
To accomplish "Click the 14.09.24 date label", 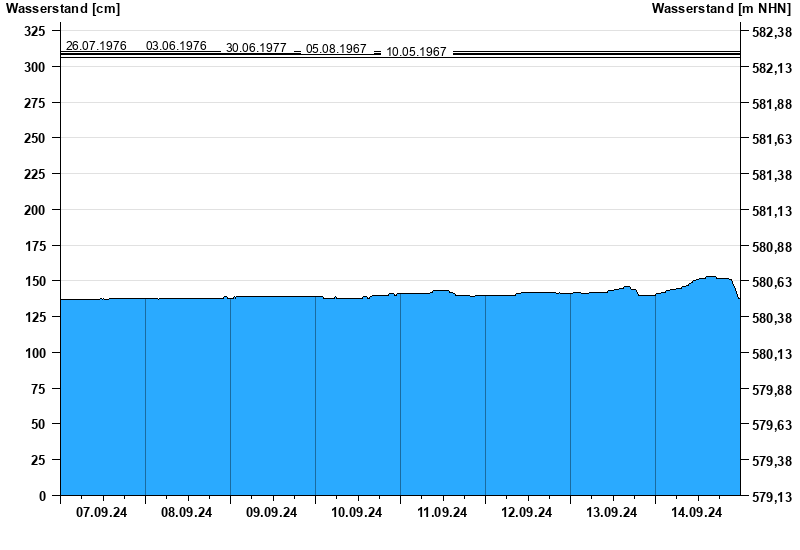I will [697, 513].
